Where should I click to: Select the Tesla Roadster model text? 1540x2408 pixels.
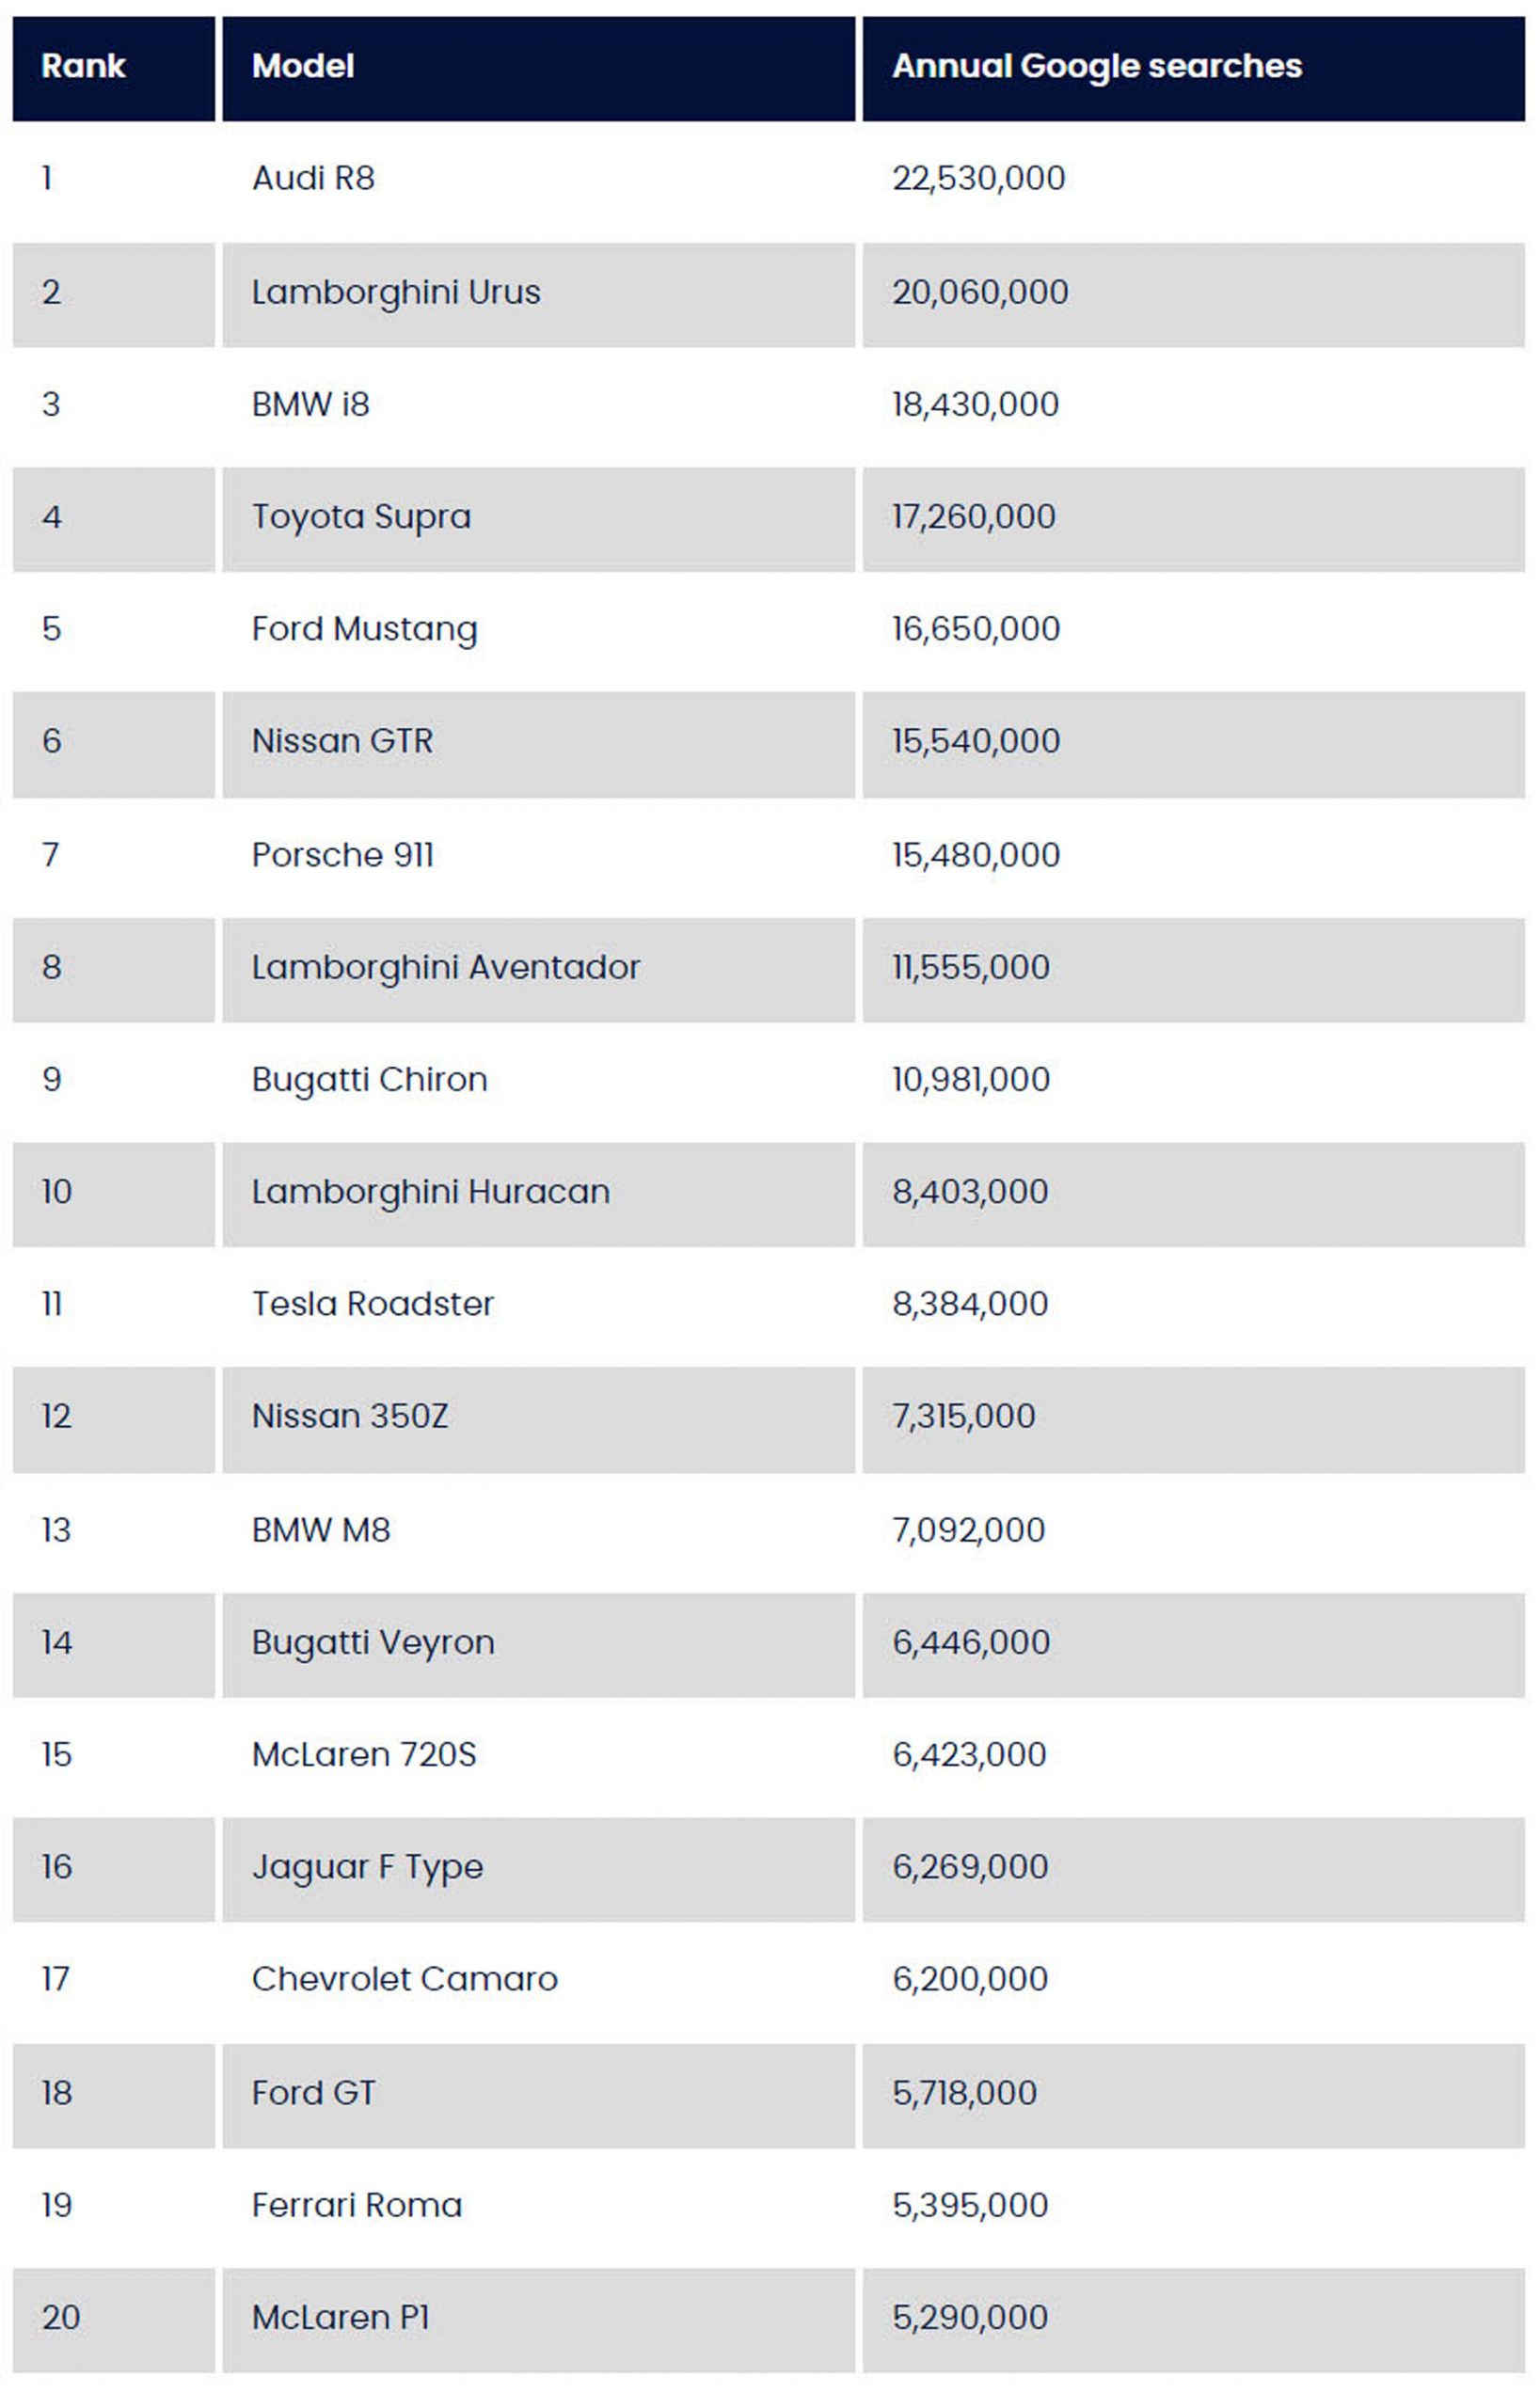point(372,1304)
